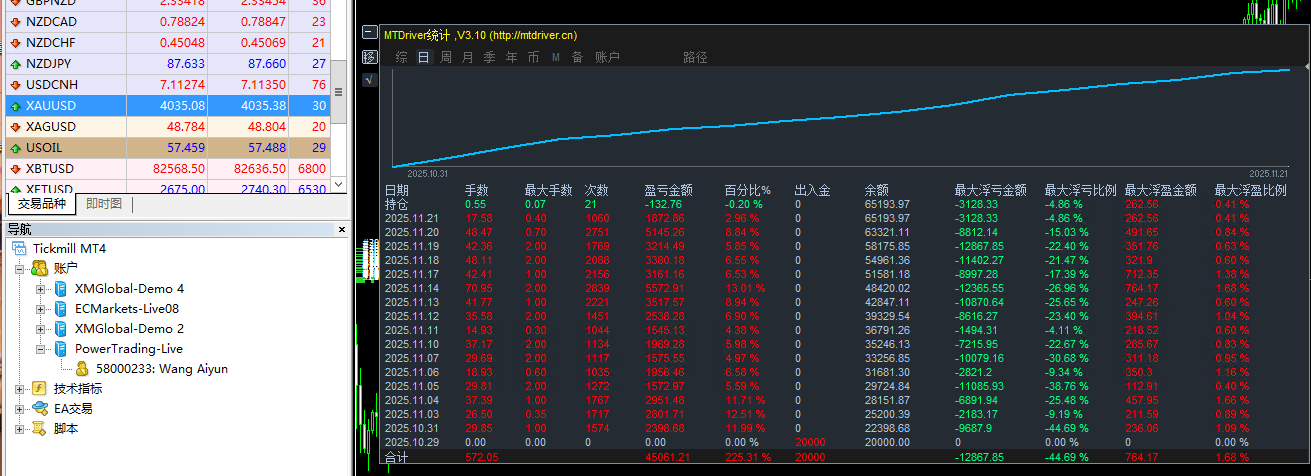
Task: Click the down arrow icon beside XBTUSD
Action: pyautogui.click(x=16, y=168)
